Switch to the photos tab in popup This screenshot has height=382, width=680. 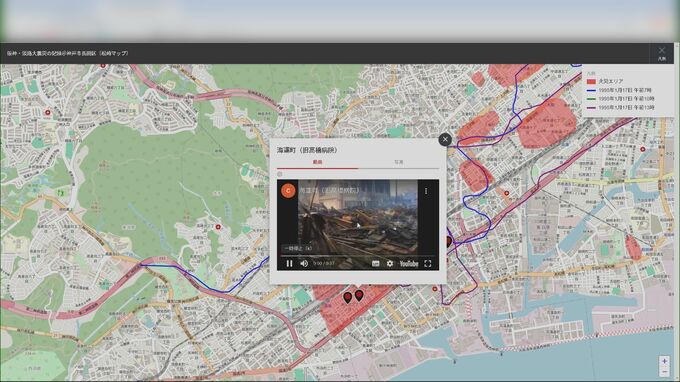399,162
